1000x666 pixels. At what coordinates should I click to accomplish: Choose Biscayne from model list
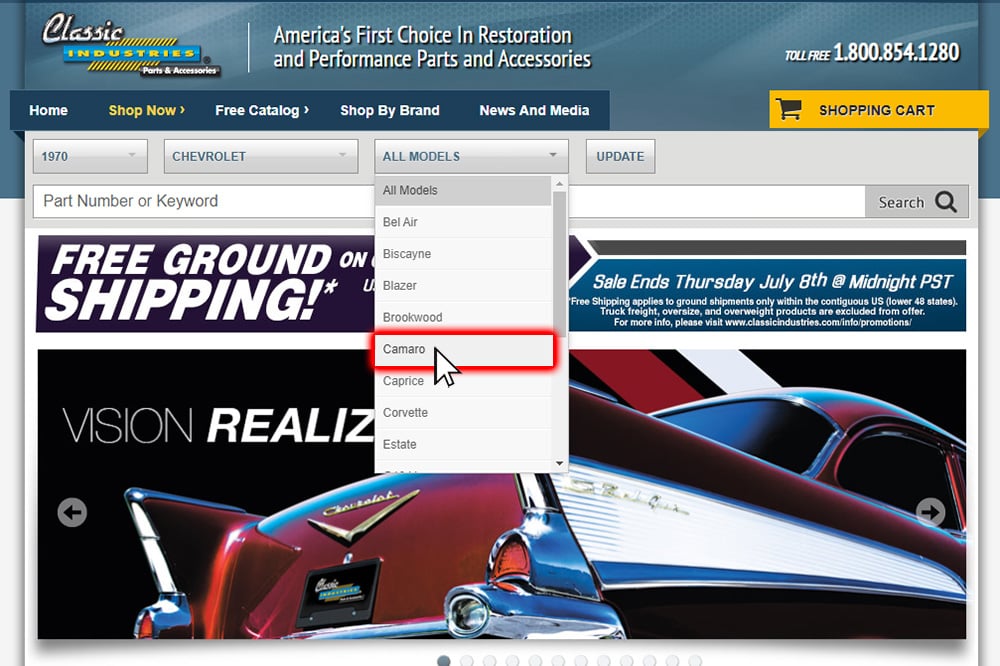(x=463, y=254)
